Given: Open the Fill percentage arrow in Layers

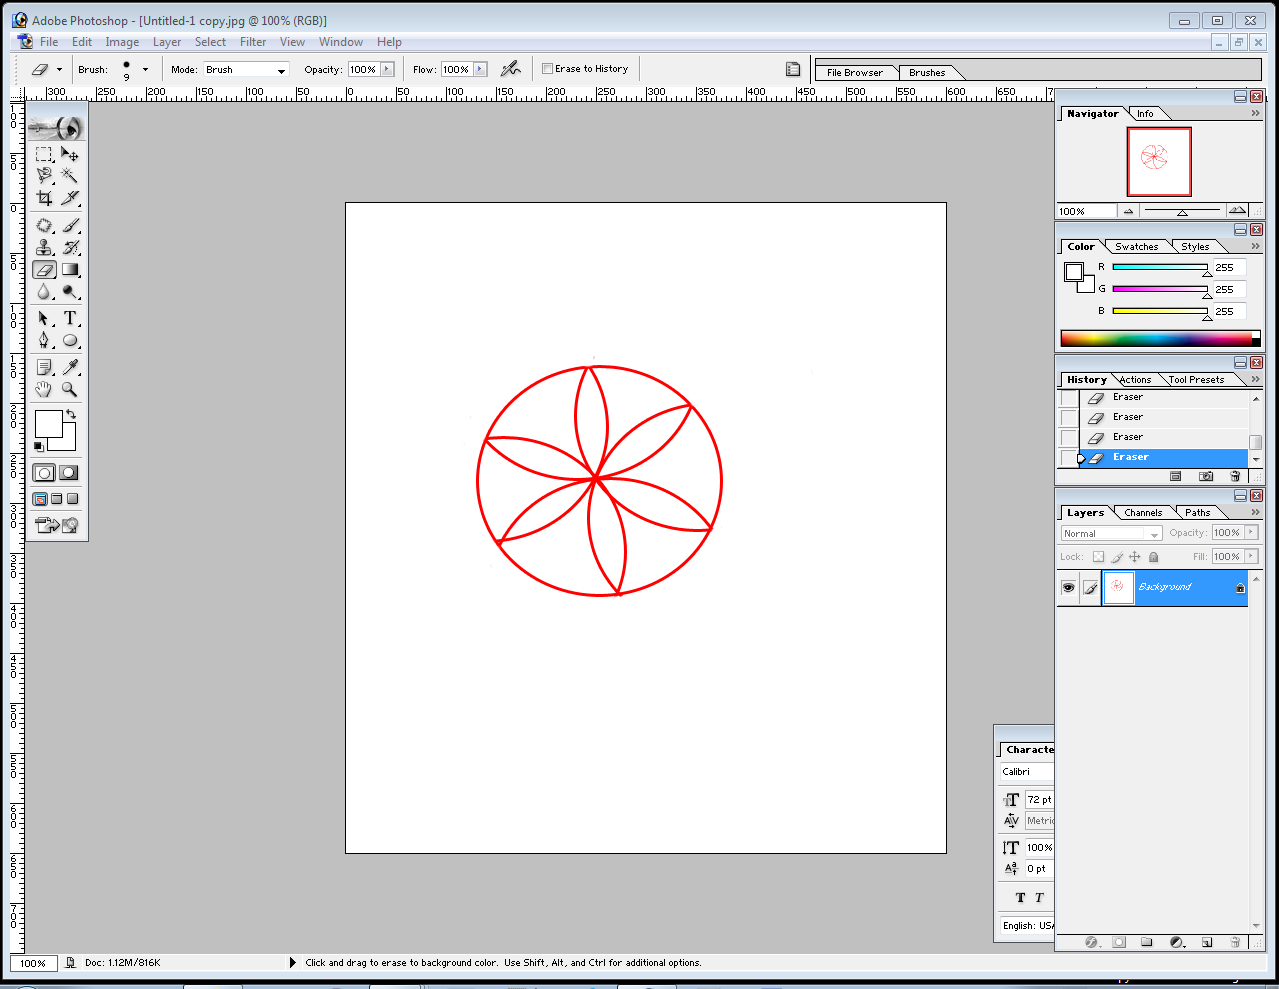Looking at the screenshot, I should tap(1251, 557).
